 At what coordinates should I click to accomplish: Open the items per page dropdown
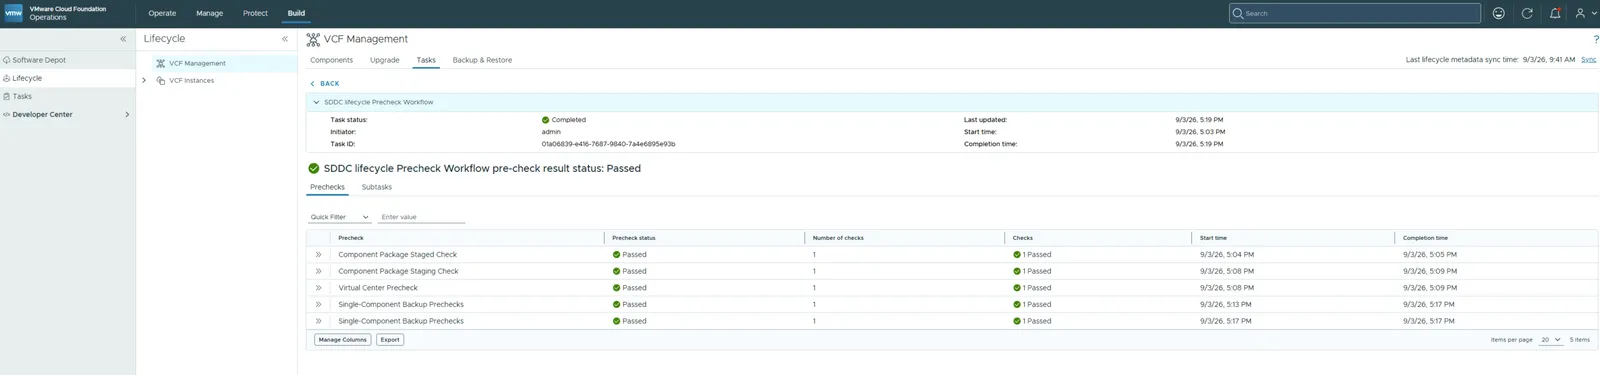1551,340
